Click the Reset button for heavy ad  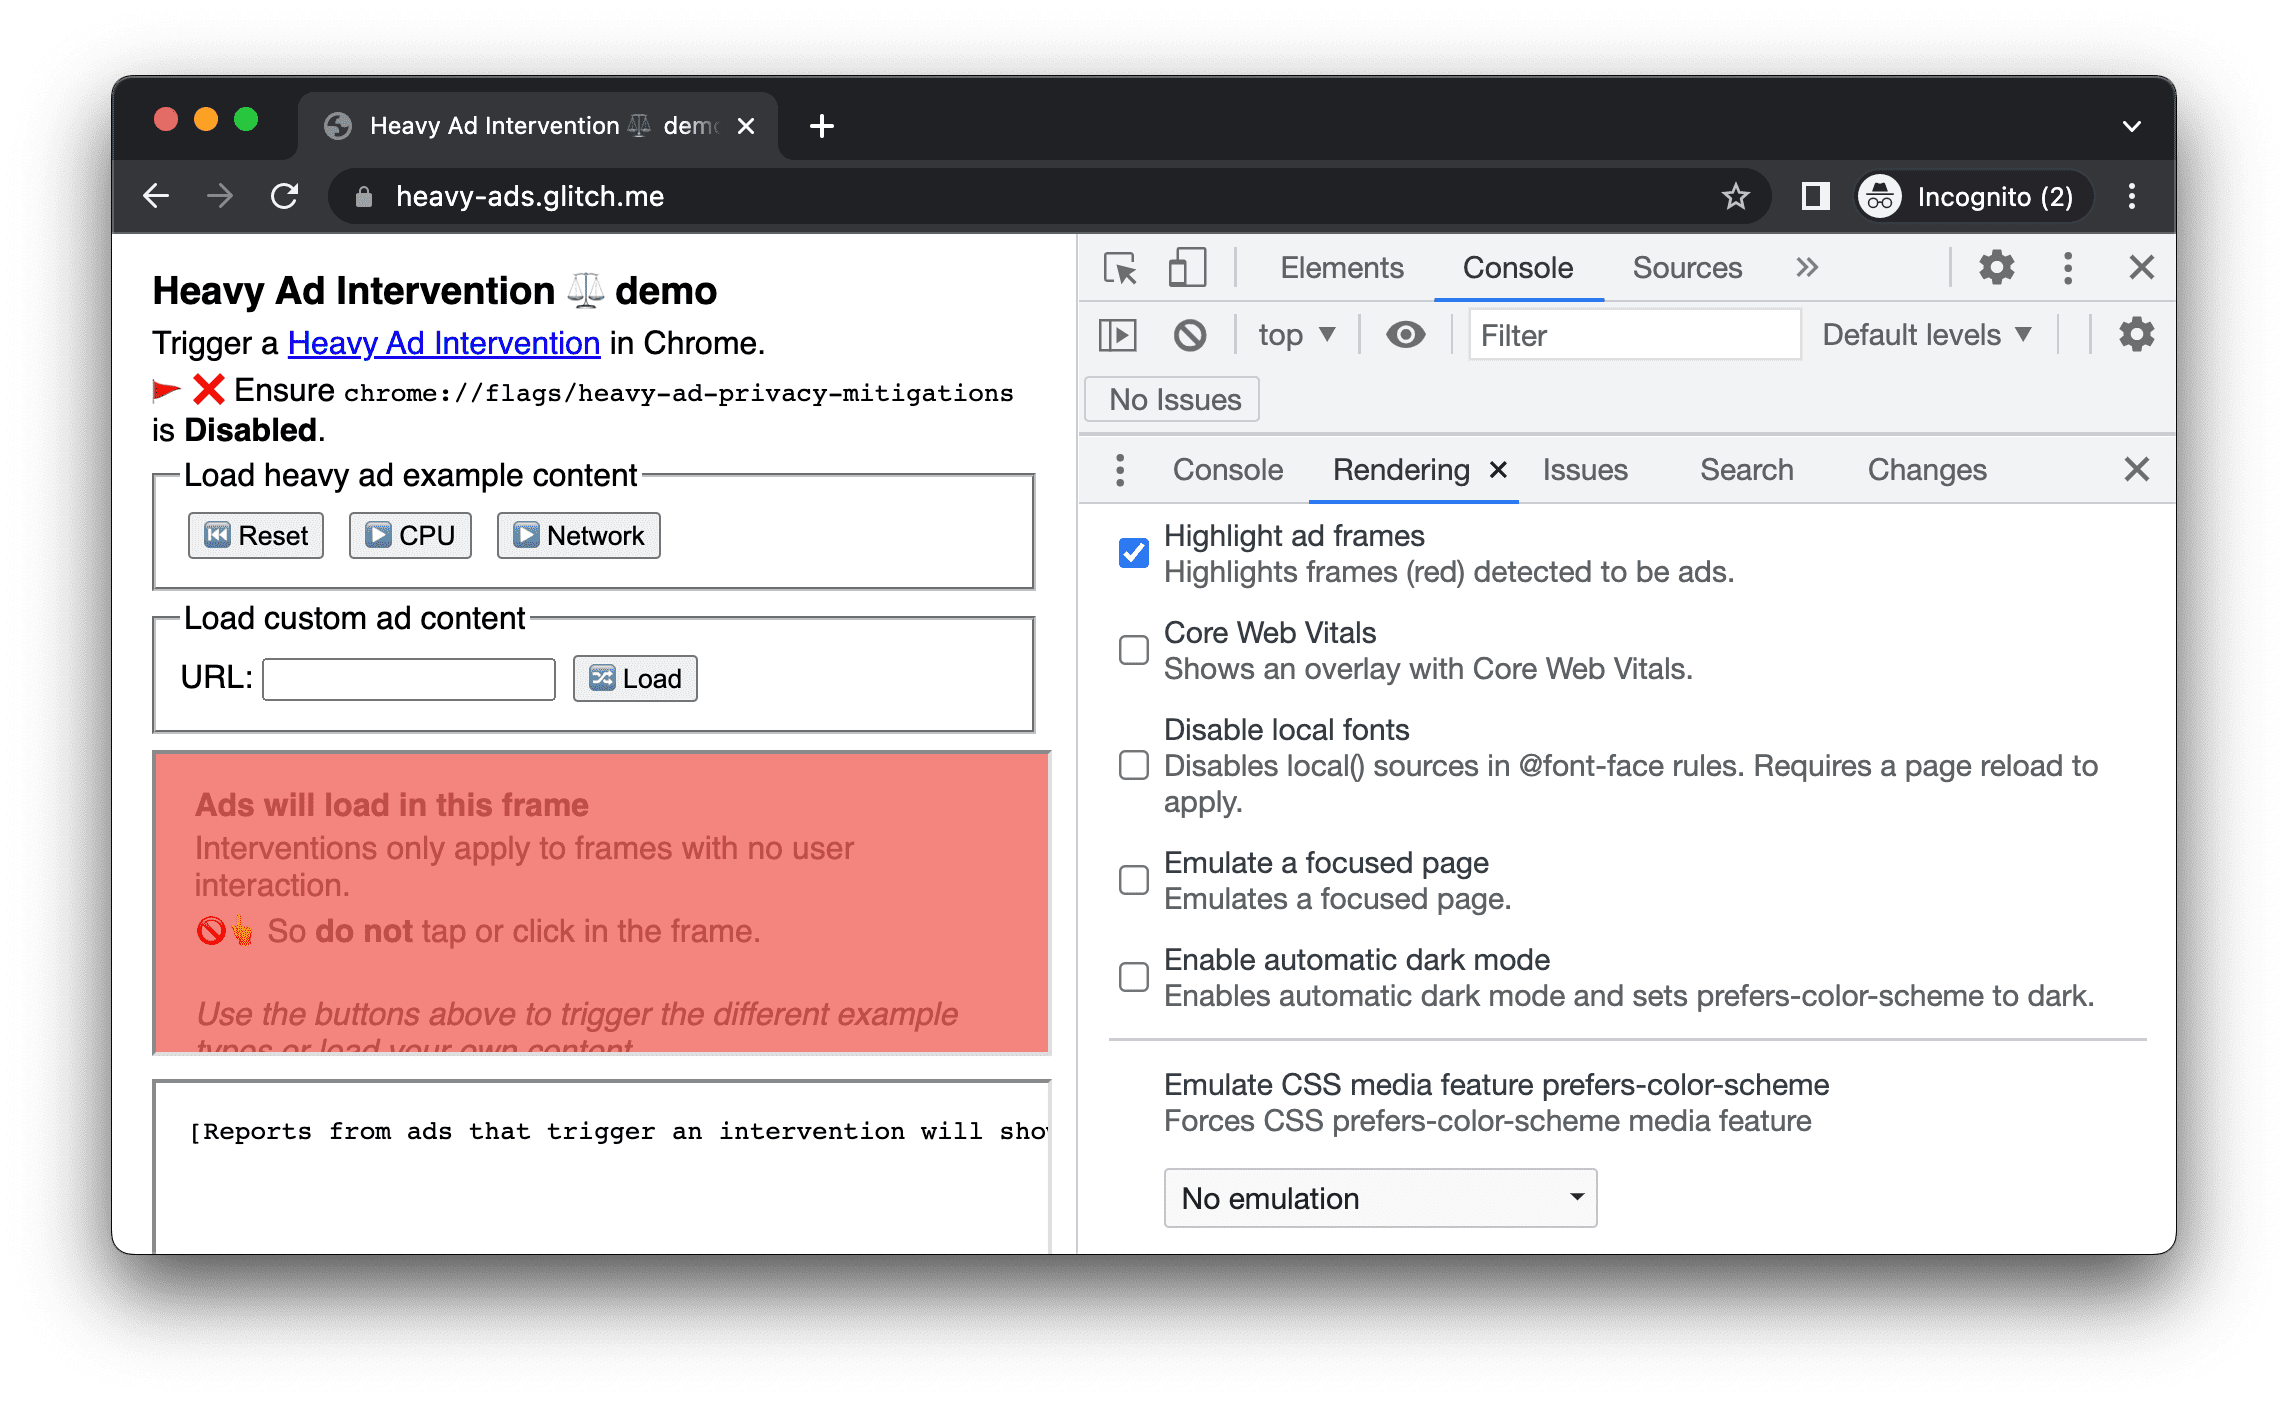(253, 534)
